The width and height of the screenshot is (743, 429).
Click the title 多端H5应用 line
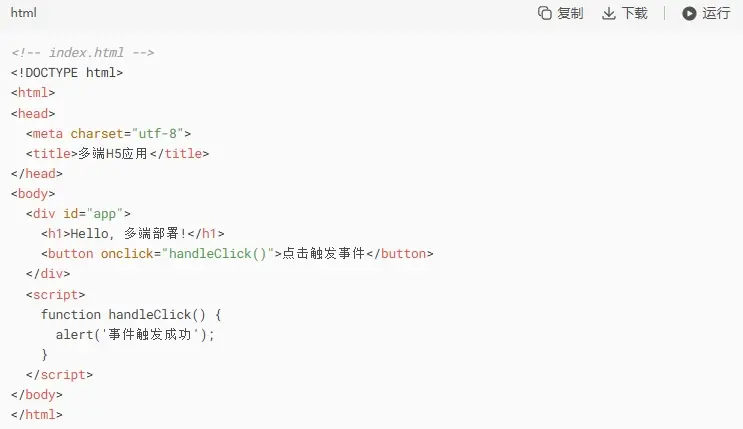click(118, 153)
